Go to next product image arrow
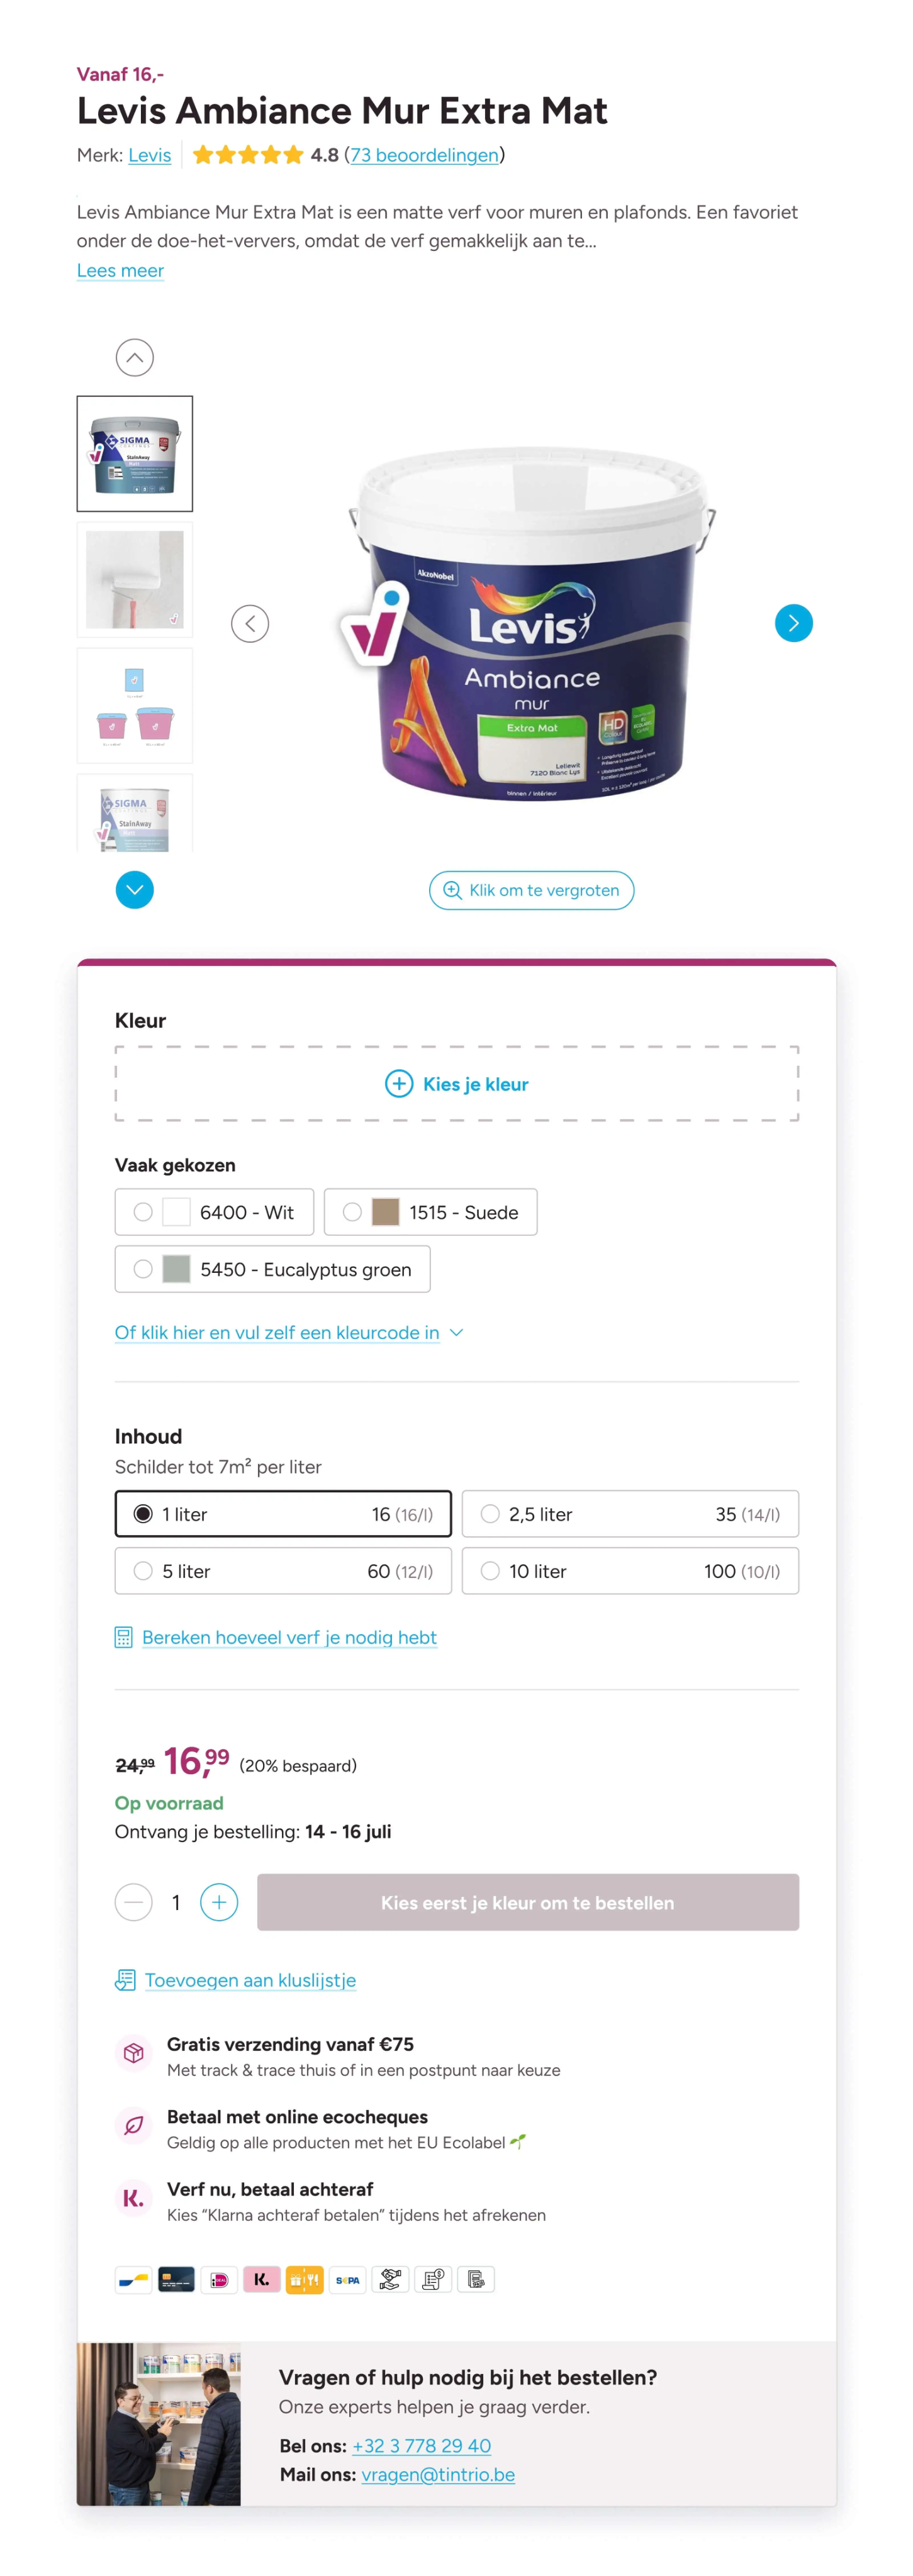This screenshot has width=913, height=2576. click(x=793, y=624)
